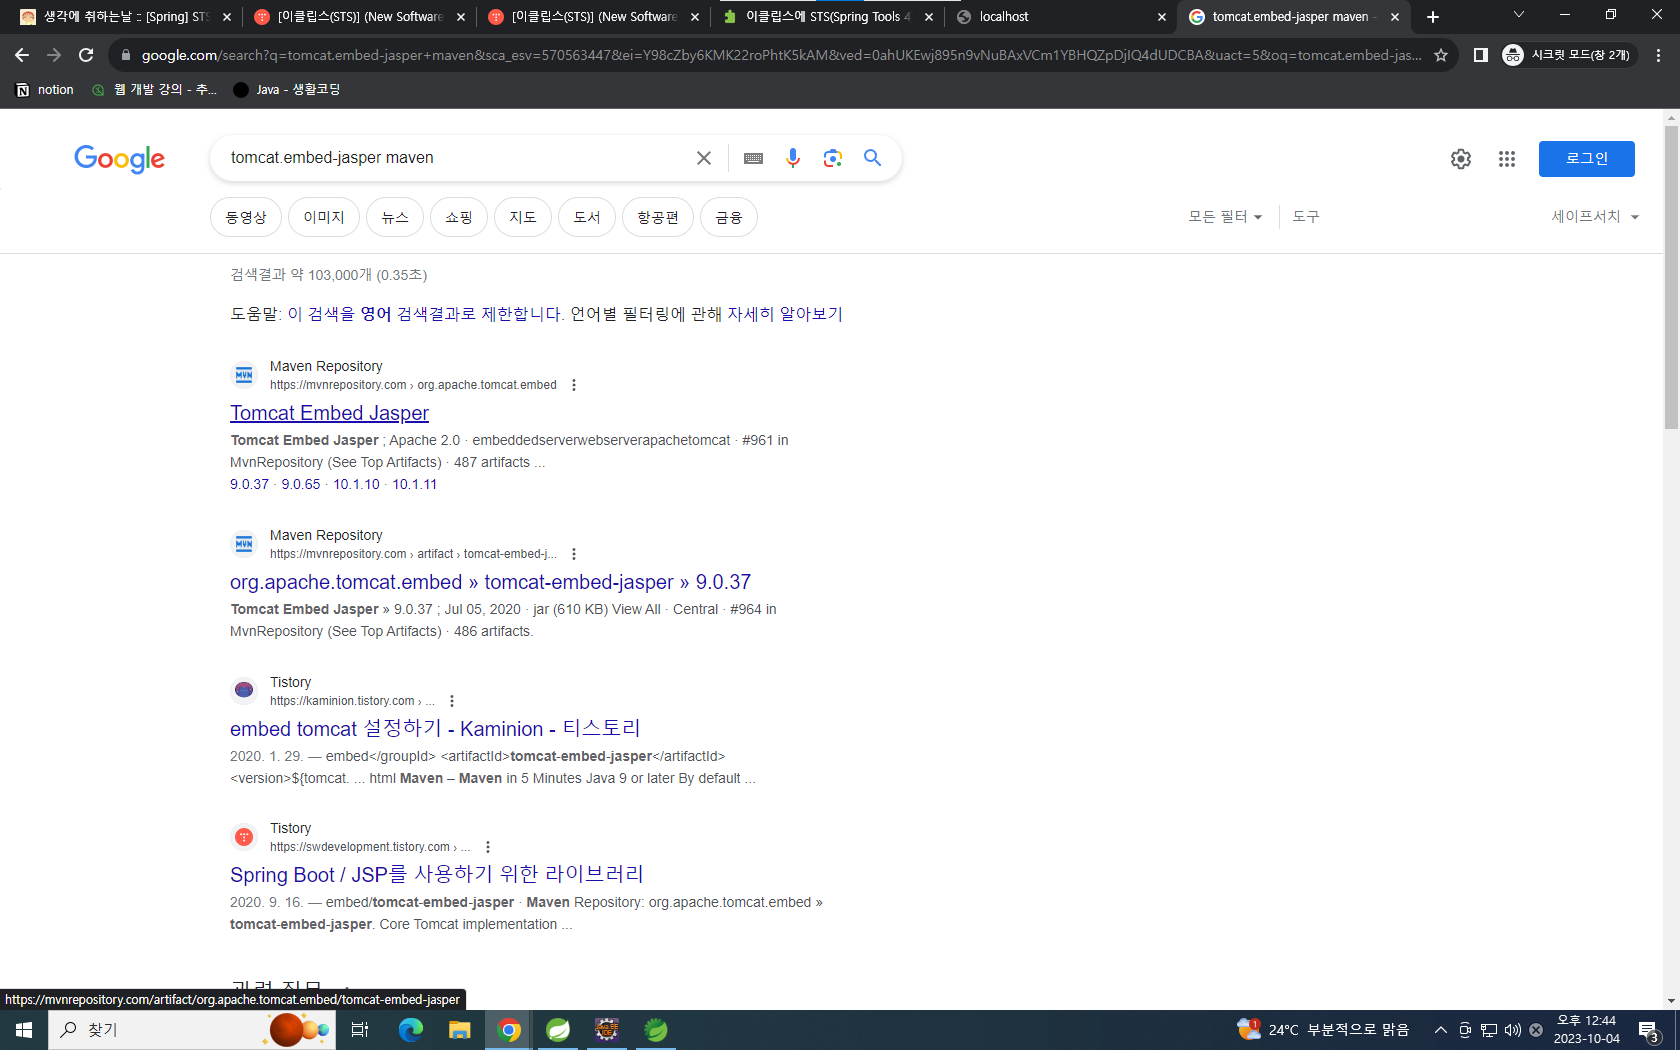
Task: Open 웹 개발 강의 bookmark
Action: tap(154, 90)
